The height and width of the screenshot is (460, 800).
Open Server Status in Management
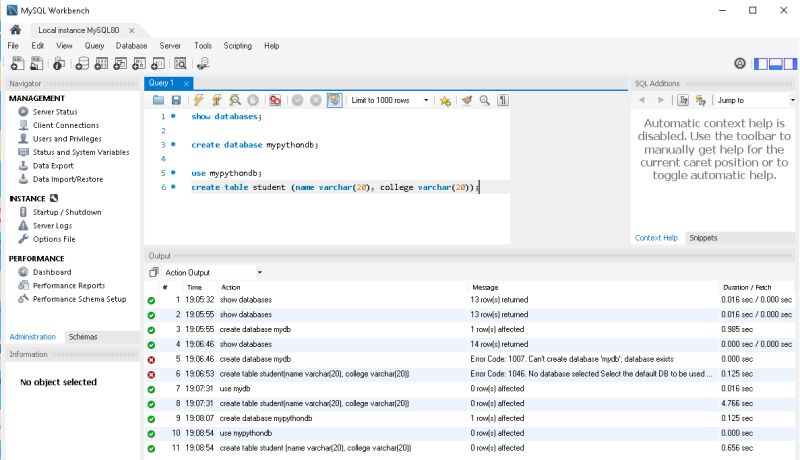55,112
